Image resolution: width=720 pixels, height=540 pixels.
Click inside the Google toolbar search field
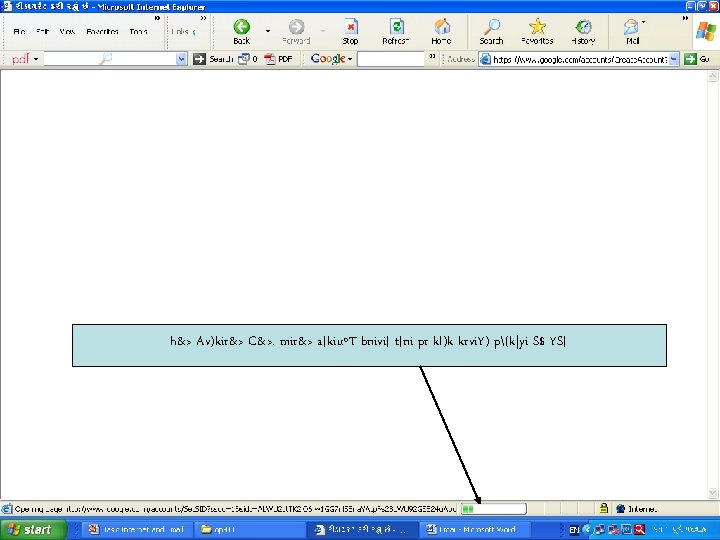click(391, 59)
